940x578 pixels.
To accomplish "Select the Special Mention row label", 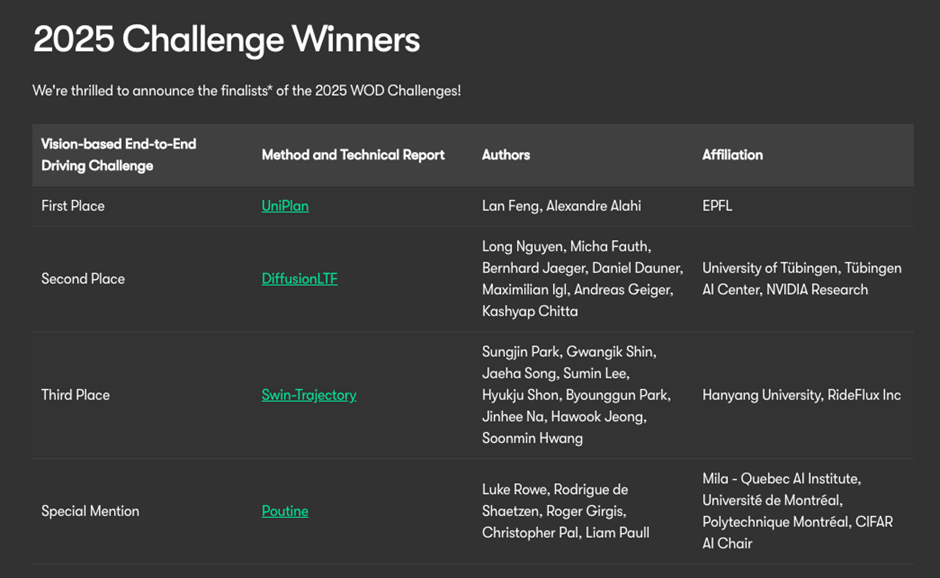I will point(90,511).
